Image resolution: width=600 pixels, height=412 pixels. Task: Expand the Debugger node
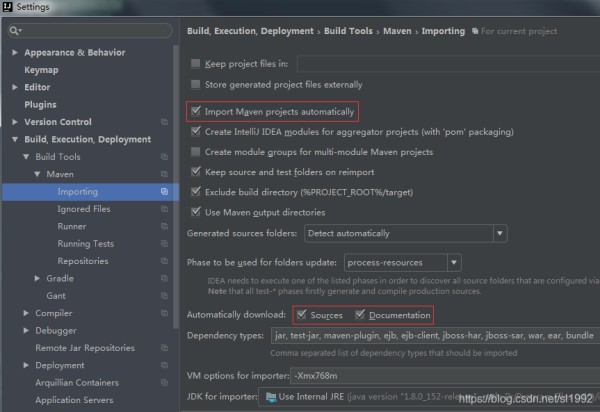(x=26, y=331)
